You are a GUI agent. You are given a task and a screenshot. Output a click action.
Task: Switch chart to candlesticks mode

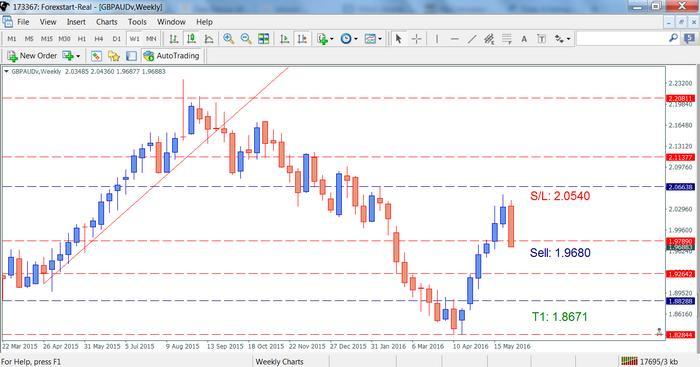192,39
